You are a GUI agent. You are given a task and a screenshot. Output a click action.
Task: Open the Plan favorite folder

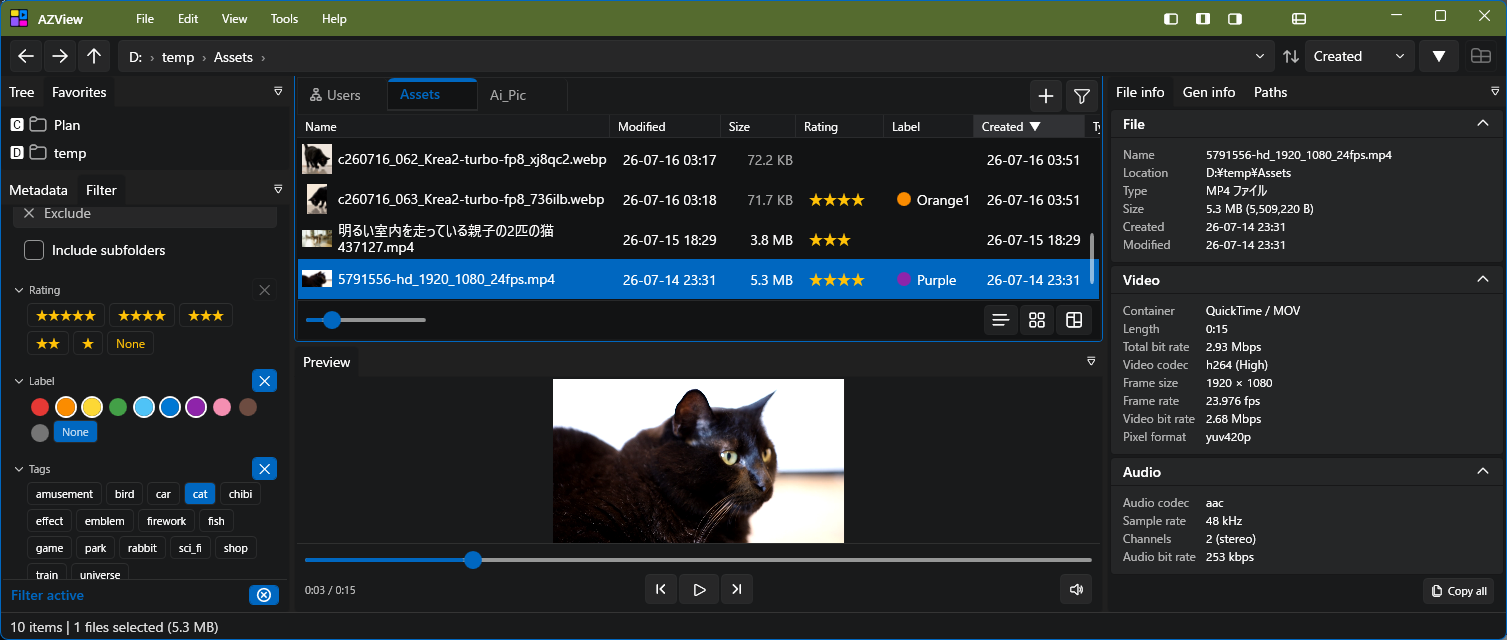(x=67, y=125)
